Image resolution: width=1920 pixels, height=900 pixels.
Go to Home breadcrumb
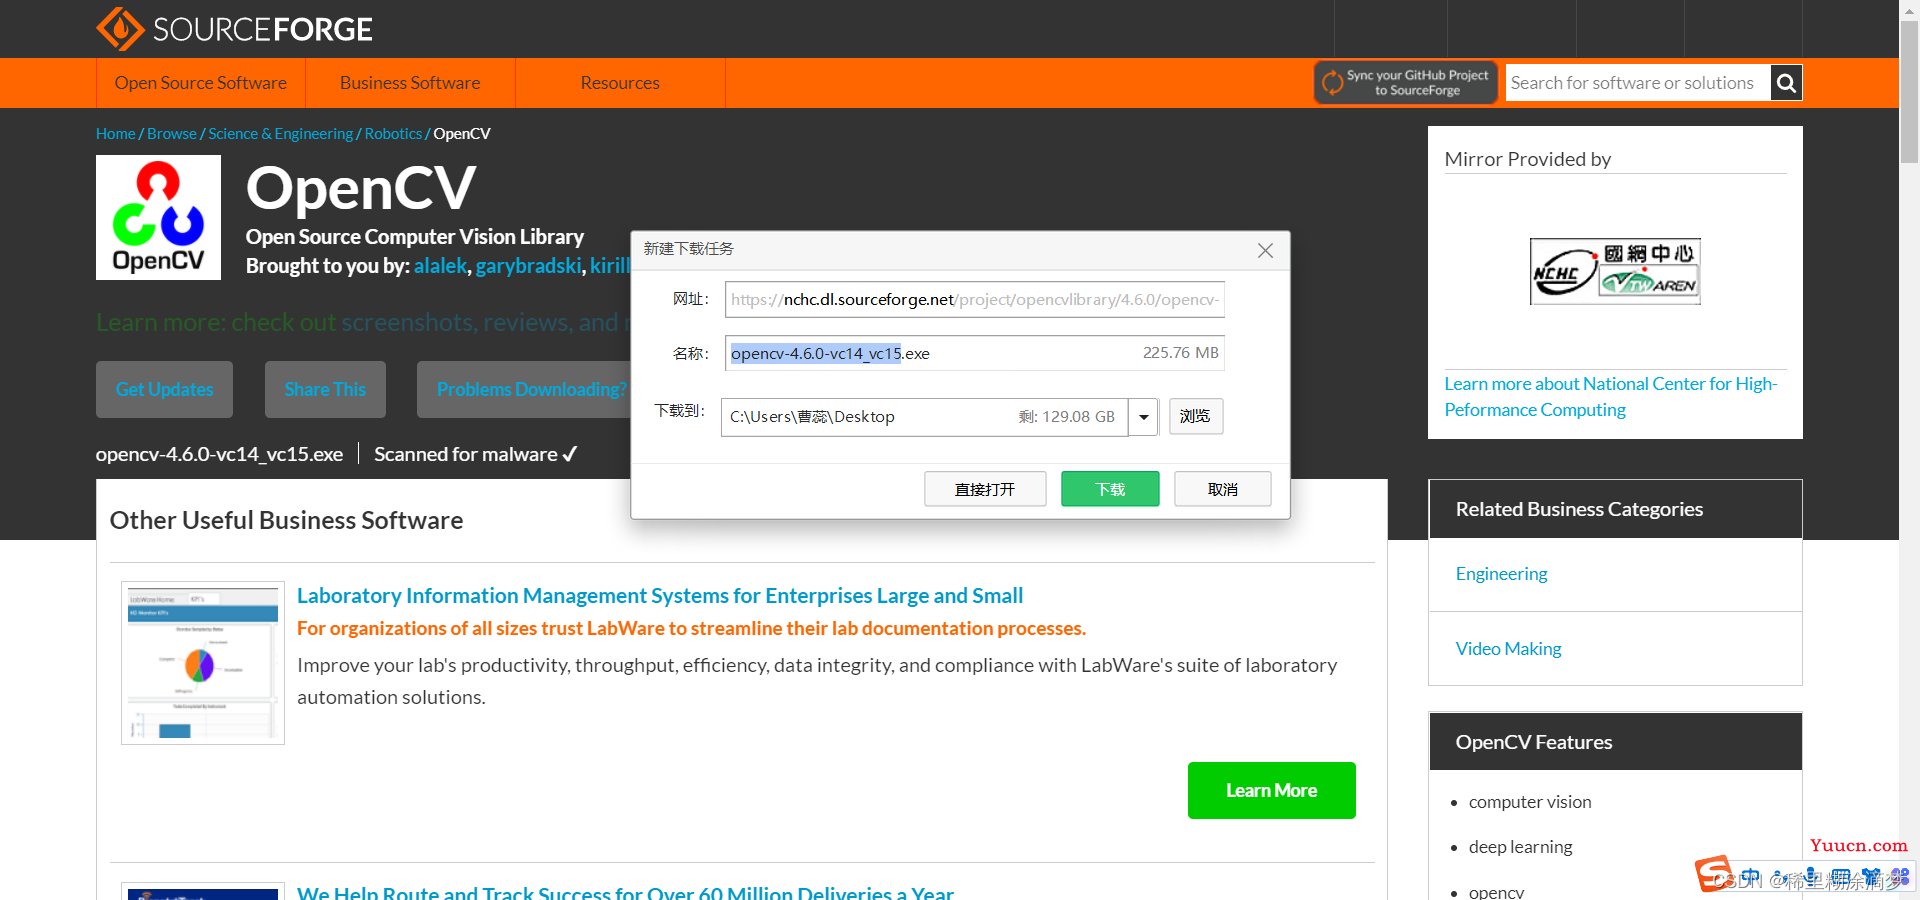(x=116, y=134)
